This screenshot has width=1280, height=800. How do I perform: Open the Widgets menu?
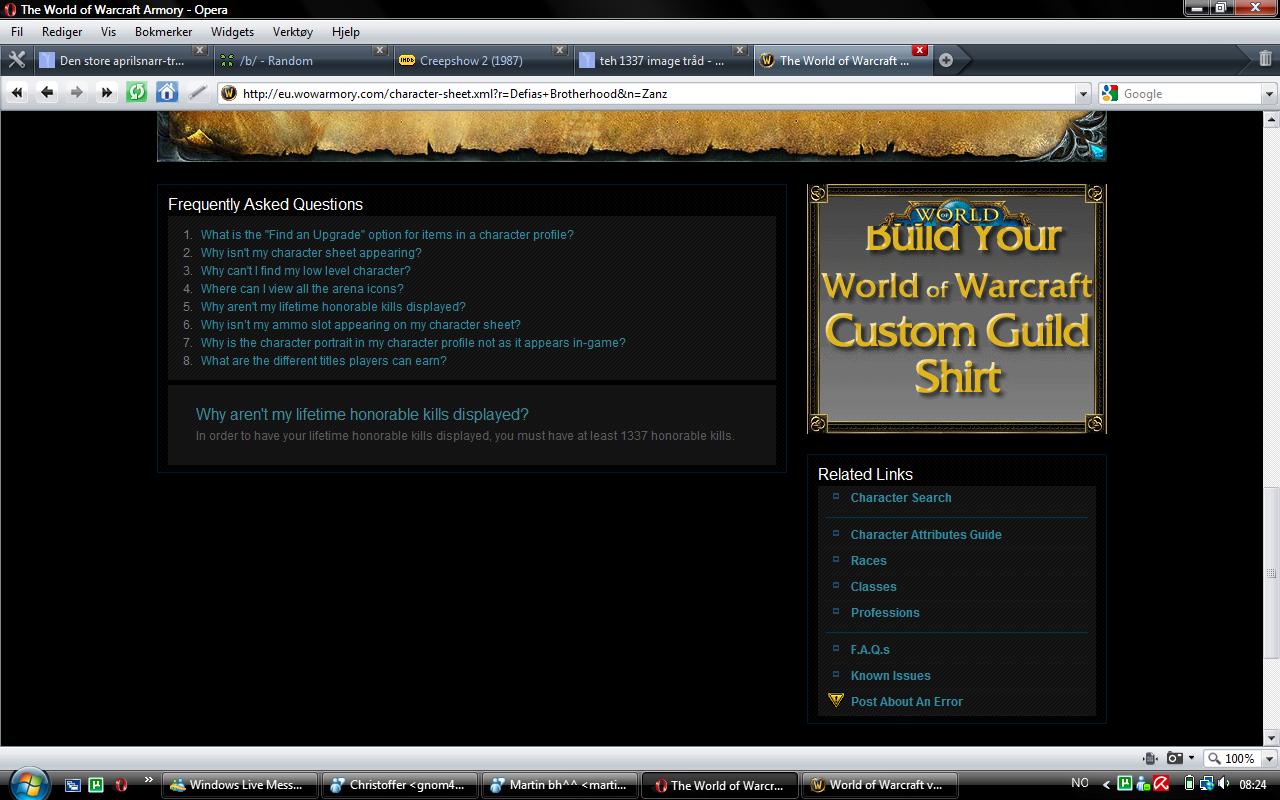pos(232,32)
